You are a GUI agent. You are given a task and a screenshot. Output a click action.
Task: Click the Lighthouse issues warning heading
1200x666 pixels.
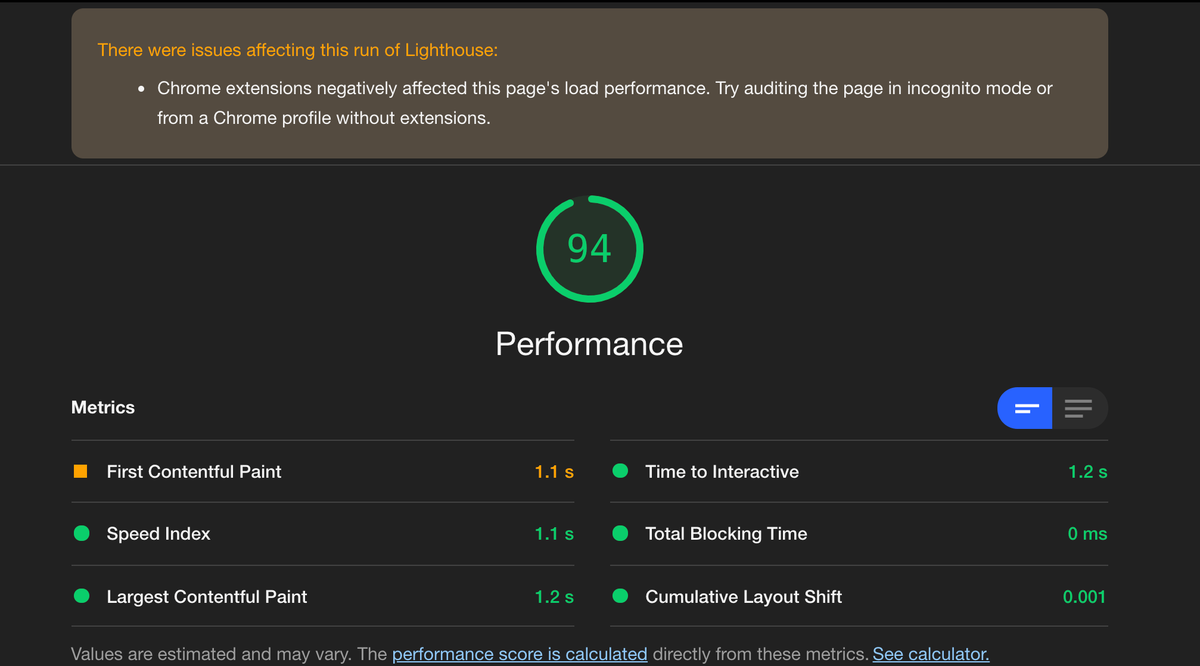point(297,50)
